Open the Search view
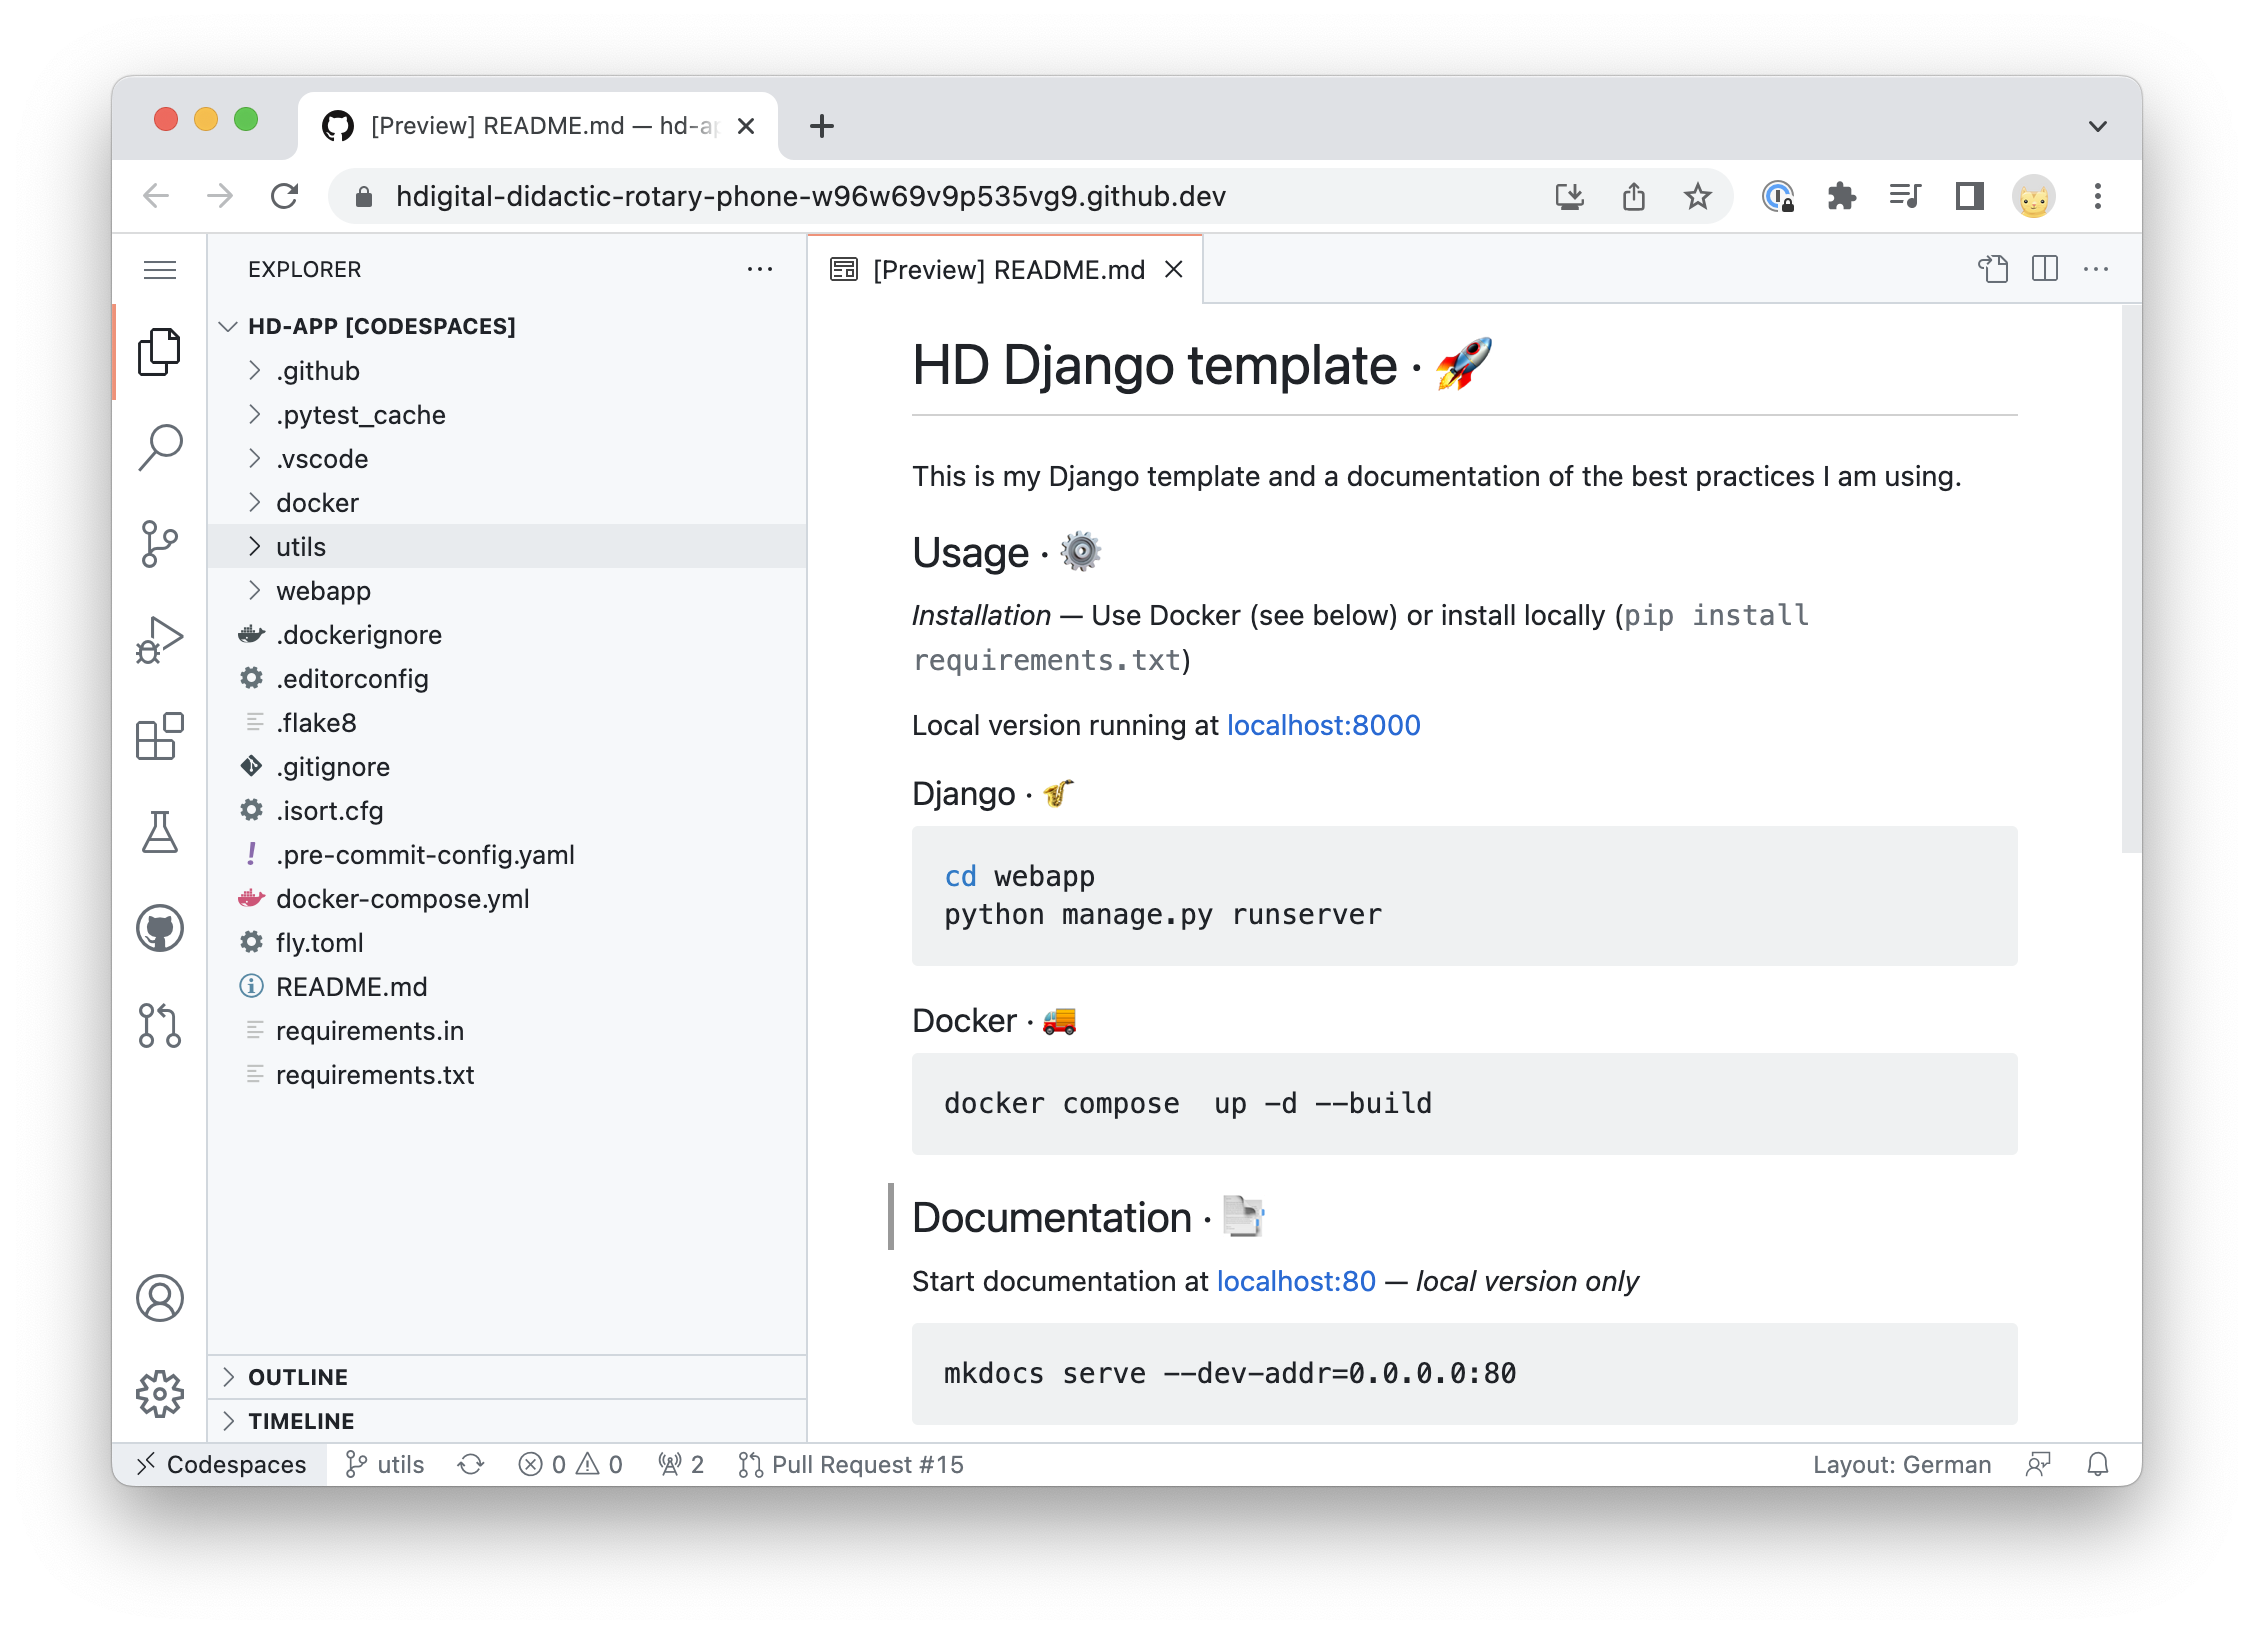Screen dimensions: 2254x1634 click(160, 448)
